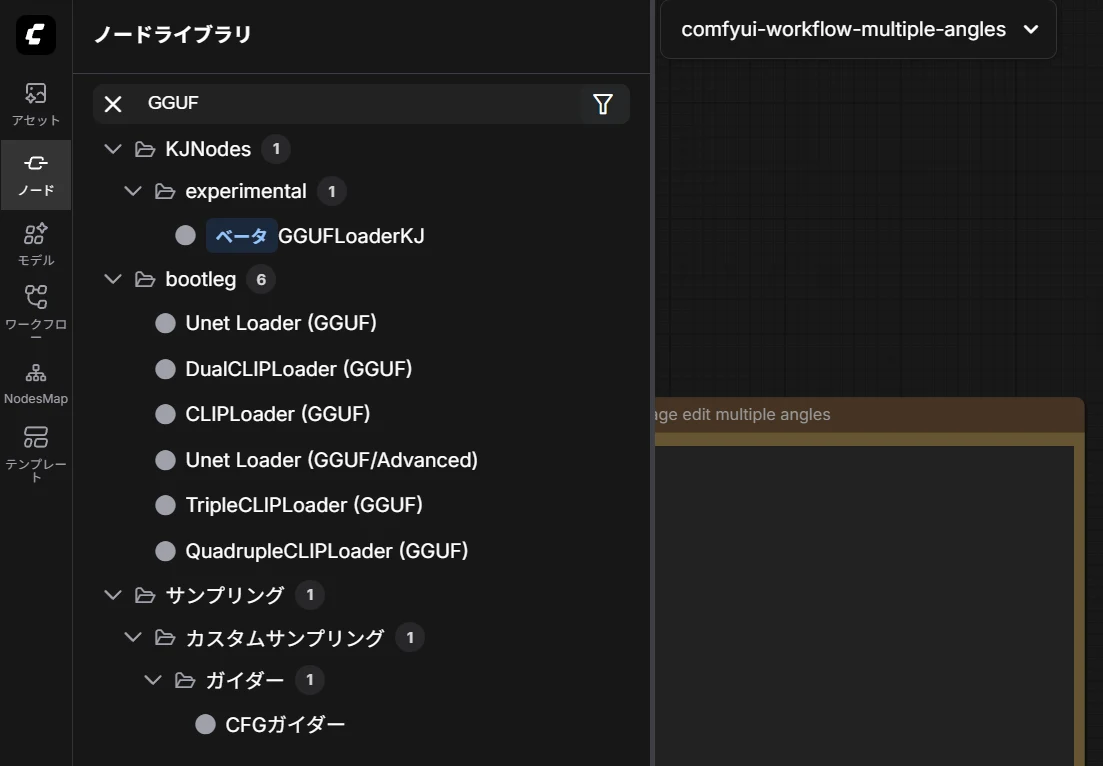Viewport: 1103px width, 766px height.
Task: Click dot icon beside Unet Loader (GGUF/Advanced)
Action: click(165, 460)
